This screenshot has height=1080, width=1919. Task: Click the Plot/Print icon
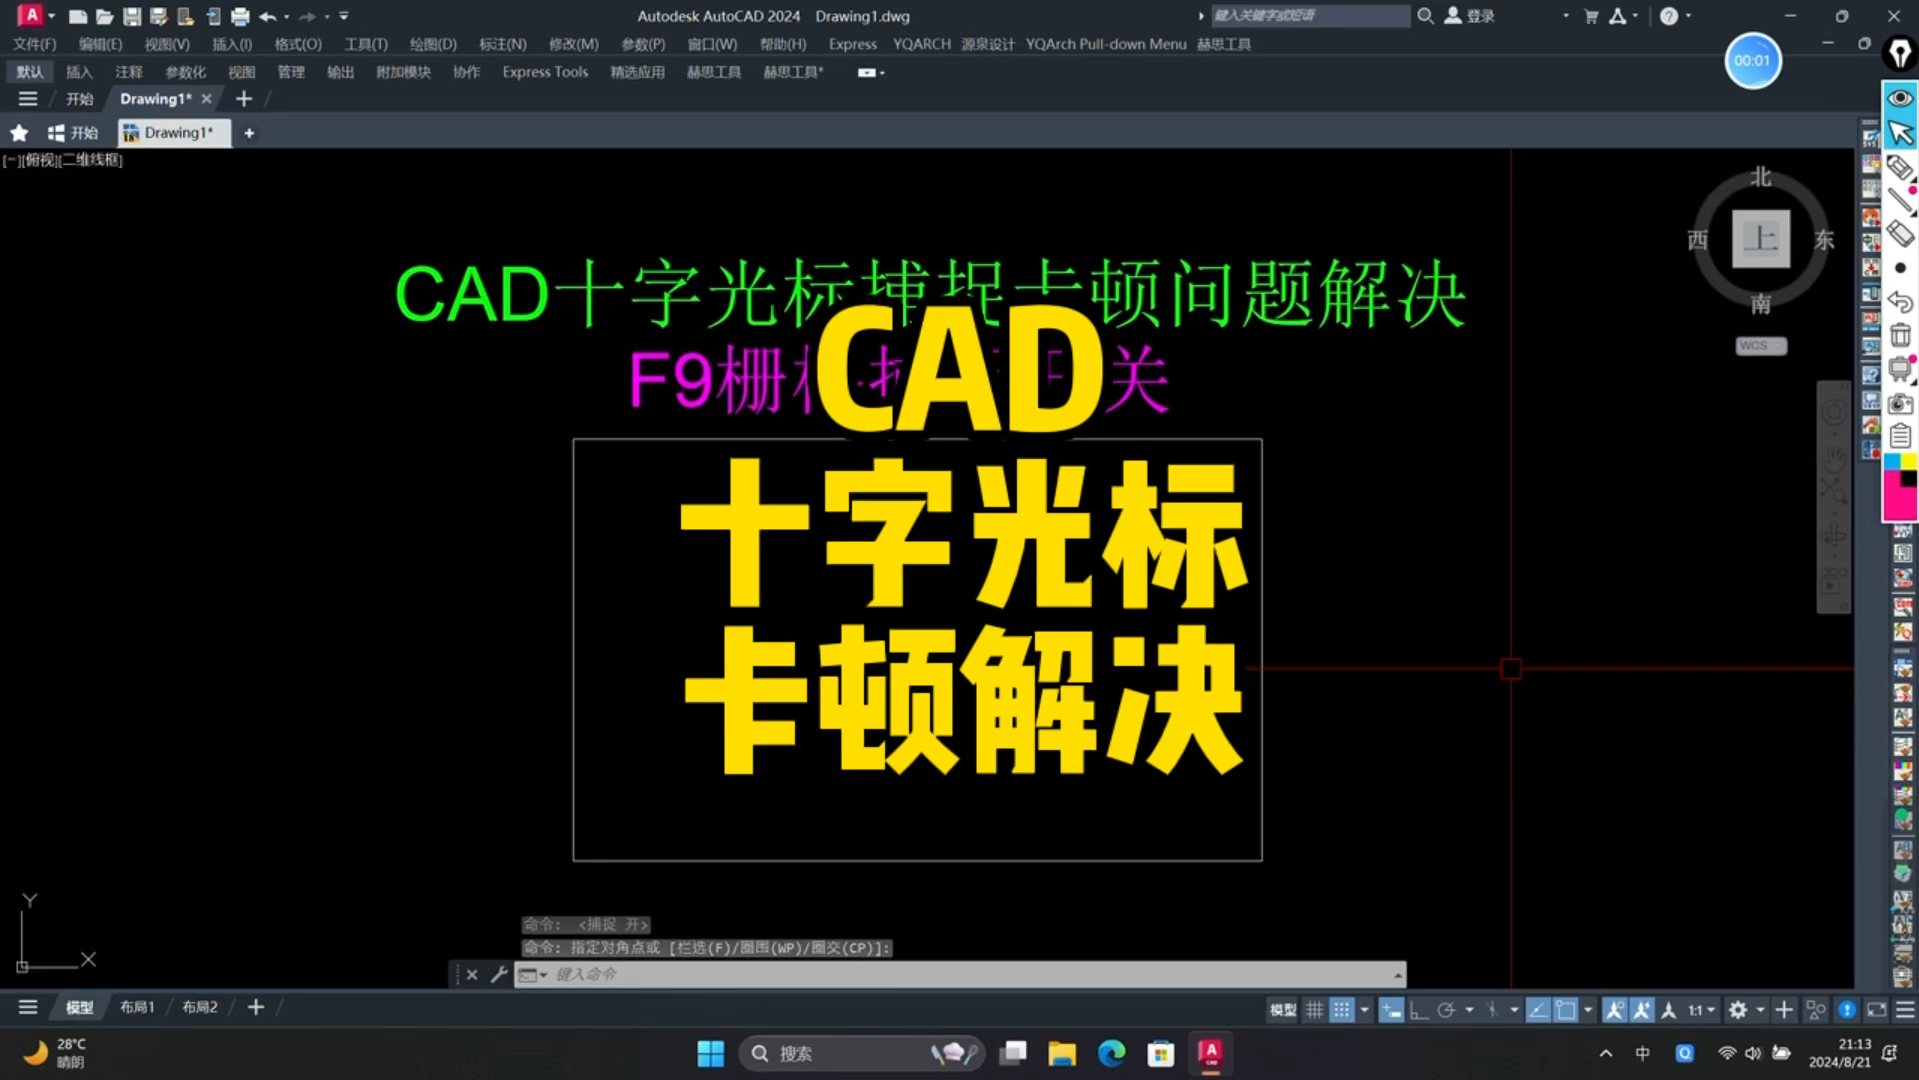click(x=240, y=16)
